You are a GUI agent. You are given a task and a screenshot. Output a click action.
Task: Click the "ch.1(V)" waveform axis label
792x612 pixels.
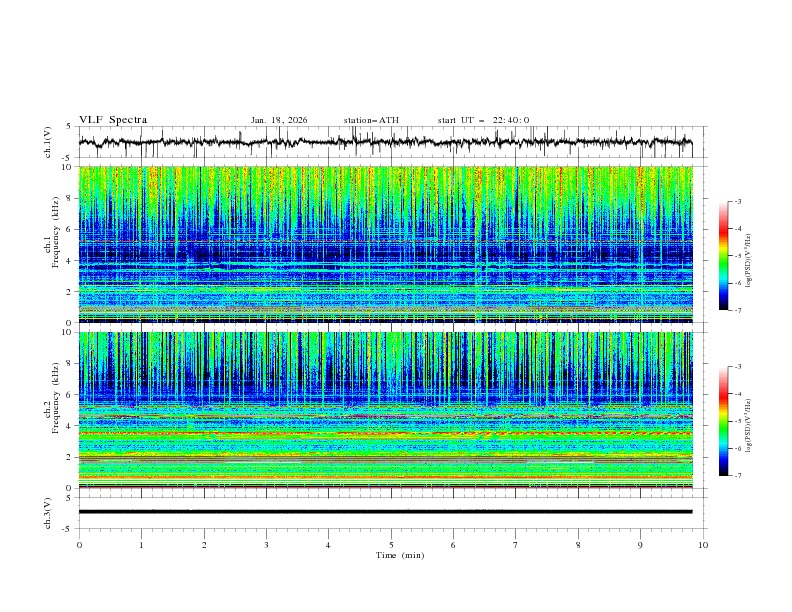click(x=48, y=142)
